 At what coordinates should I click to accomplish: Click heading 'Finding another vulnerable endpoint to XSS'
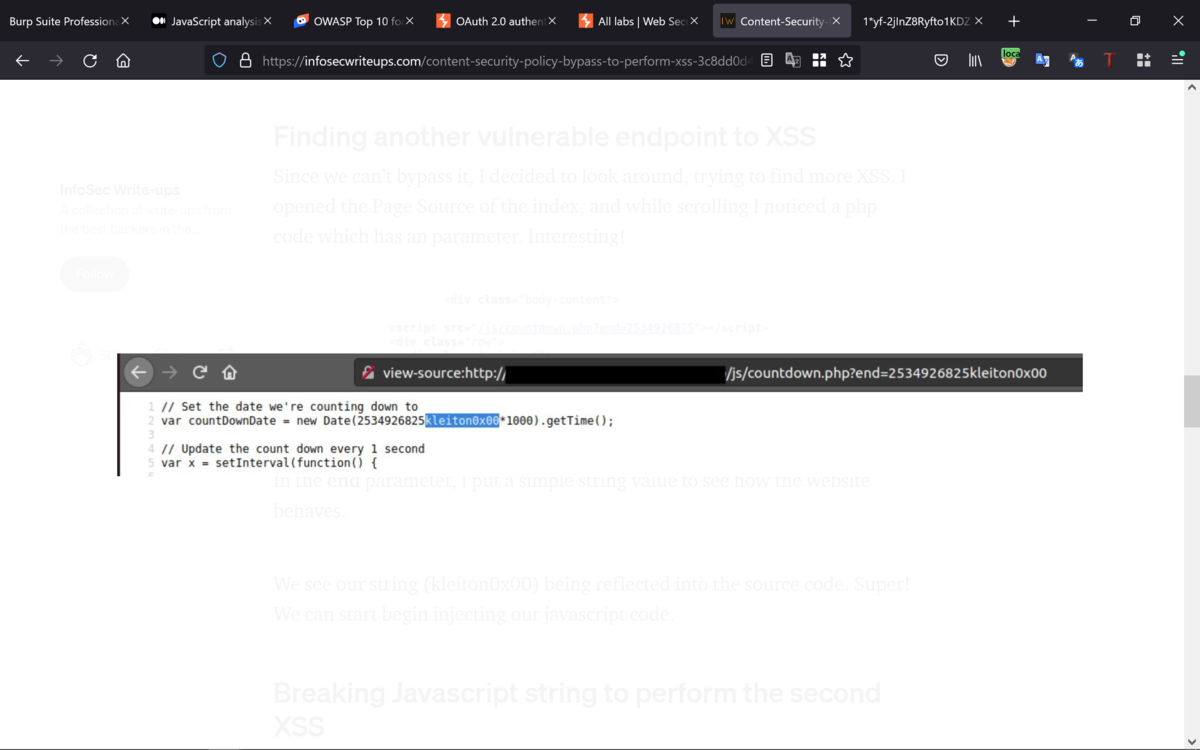[x=544, y=137]
